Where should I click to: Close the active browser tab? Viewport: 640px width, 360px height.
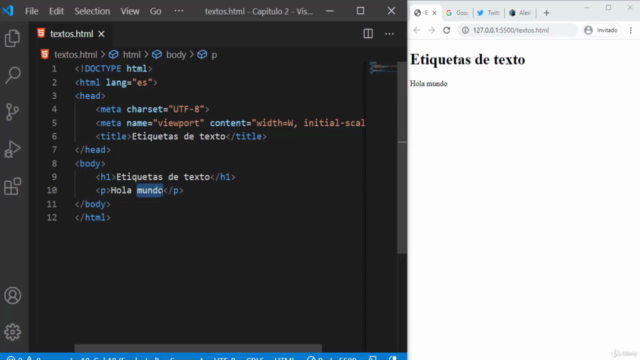(434, 13)
